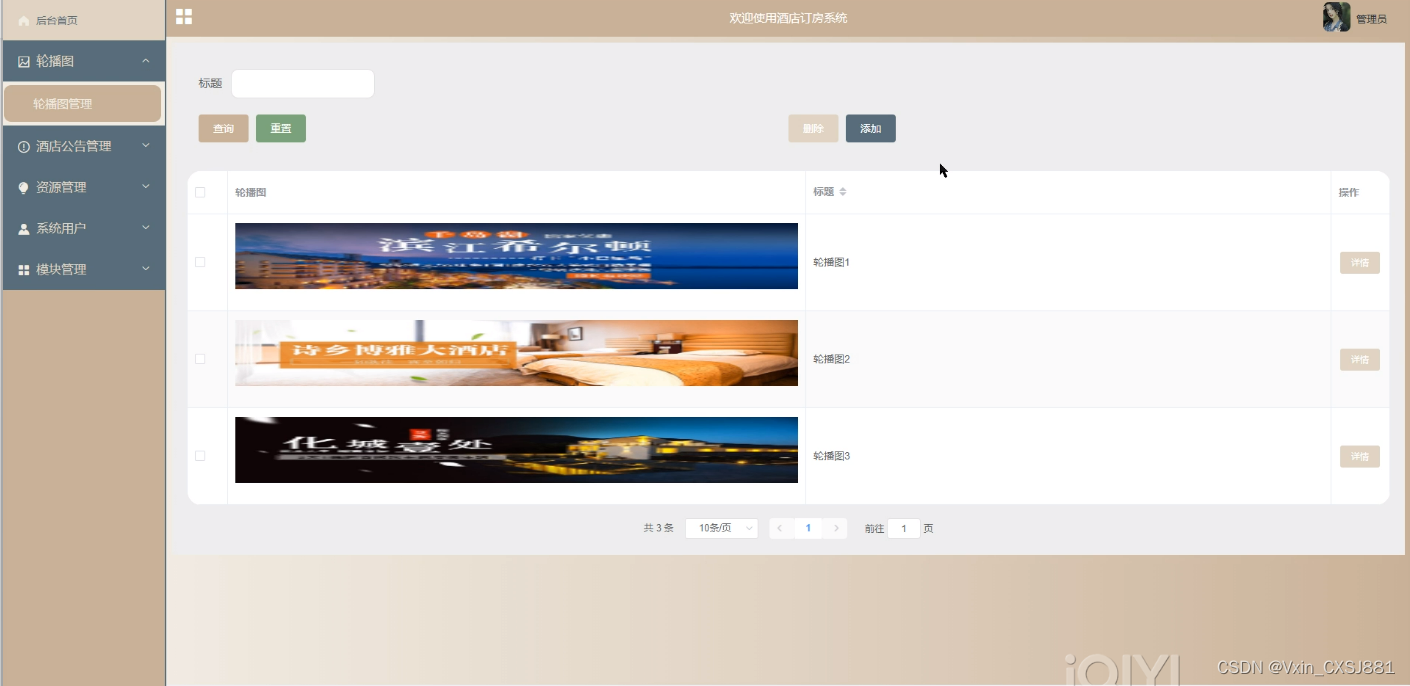Expand the 资源管理 chevron

point(146,187)
